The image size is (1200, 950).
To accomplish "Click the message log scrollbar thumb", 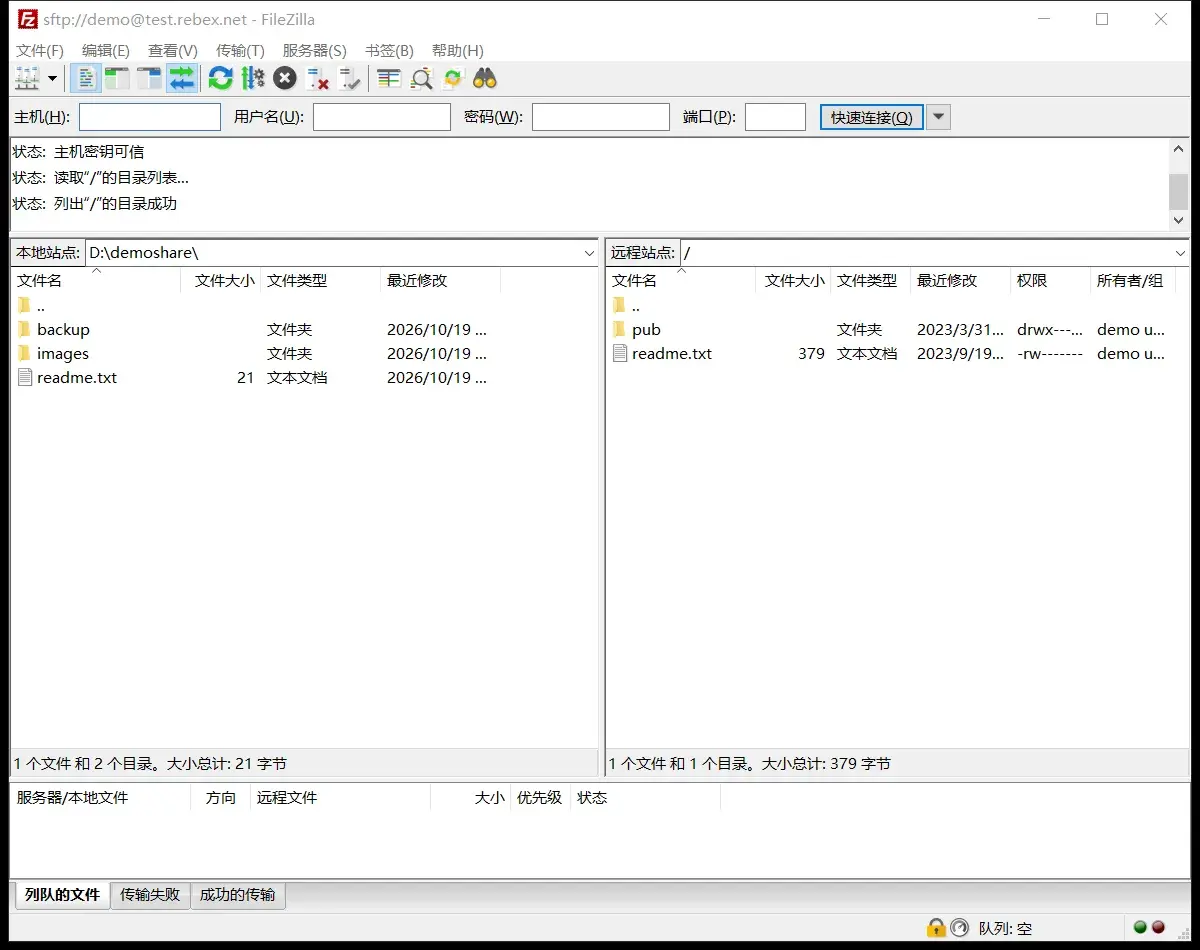I will click(x=1179, y=190).
